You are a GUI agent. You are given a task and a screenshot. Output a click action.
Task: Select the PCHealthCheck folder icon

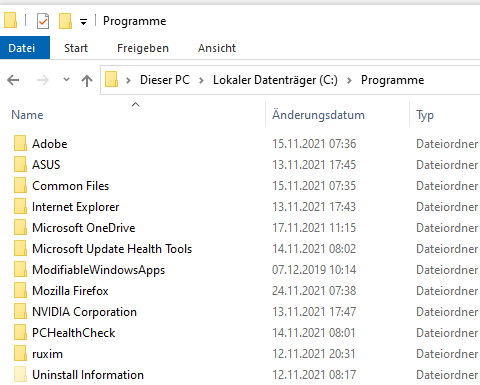click(x=20, y=332)
